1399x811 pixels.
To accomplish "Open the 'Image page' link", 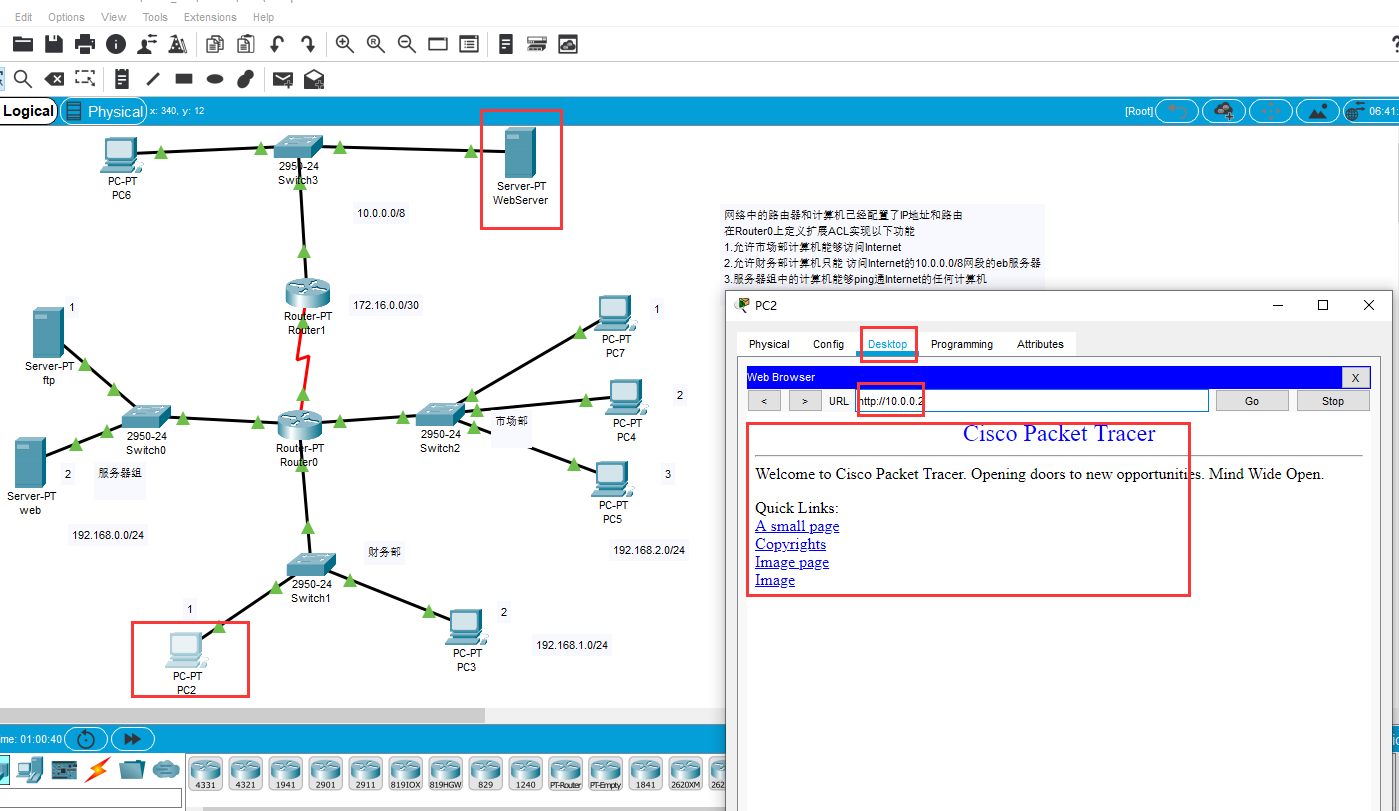I will pos(792,562).
